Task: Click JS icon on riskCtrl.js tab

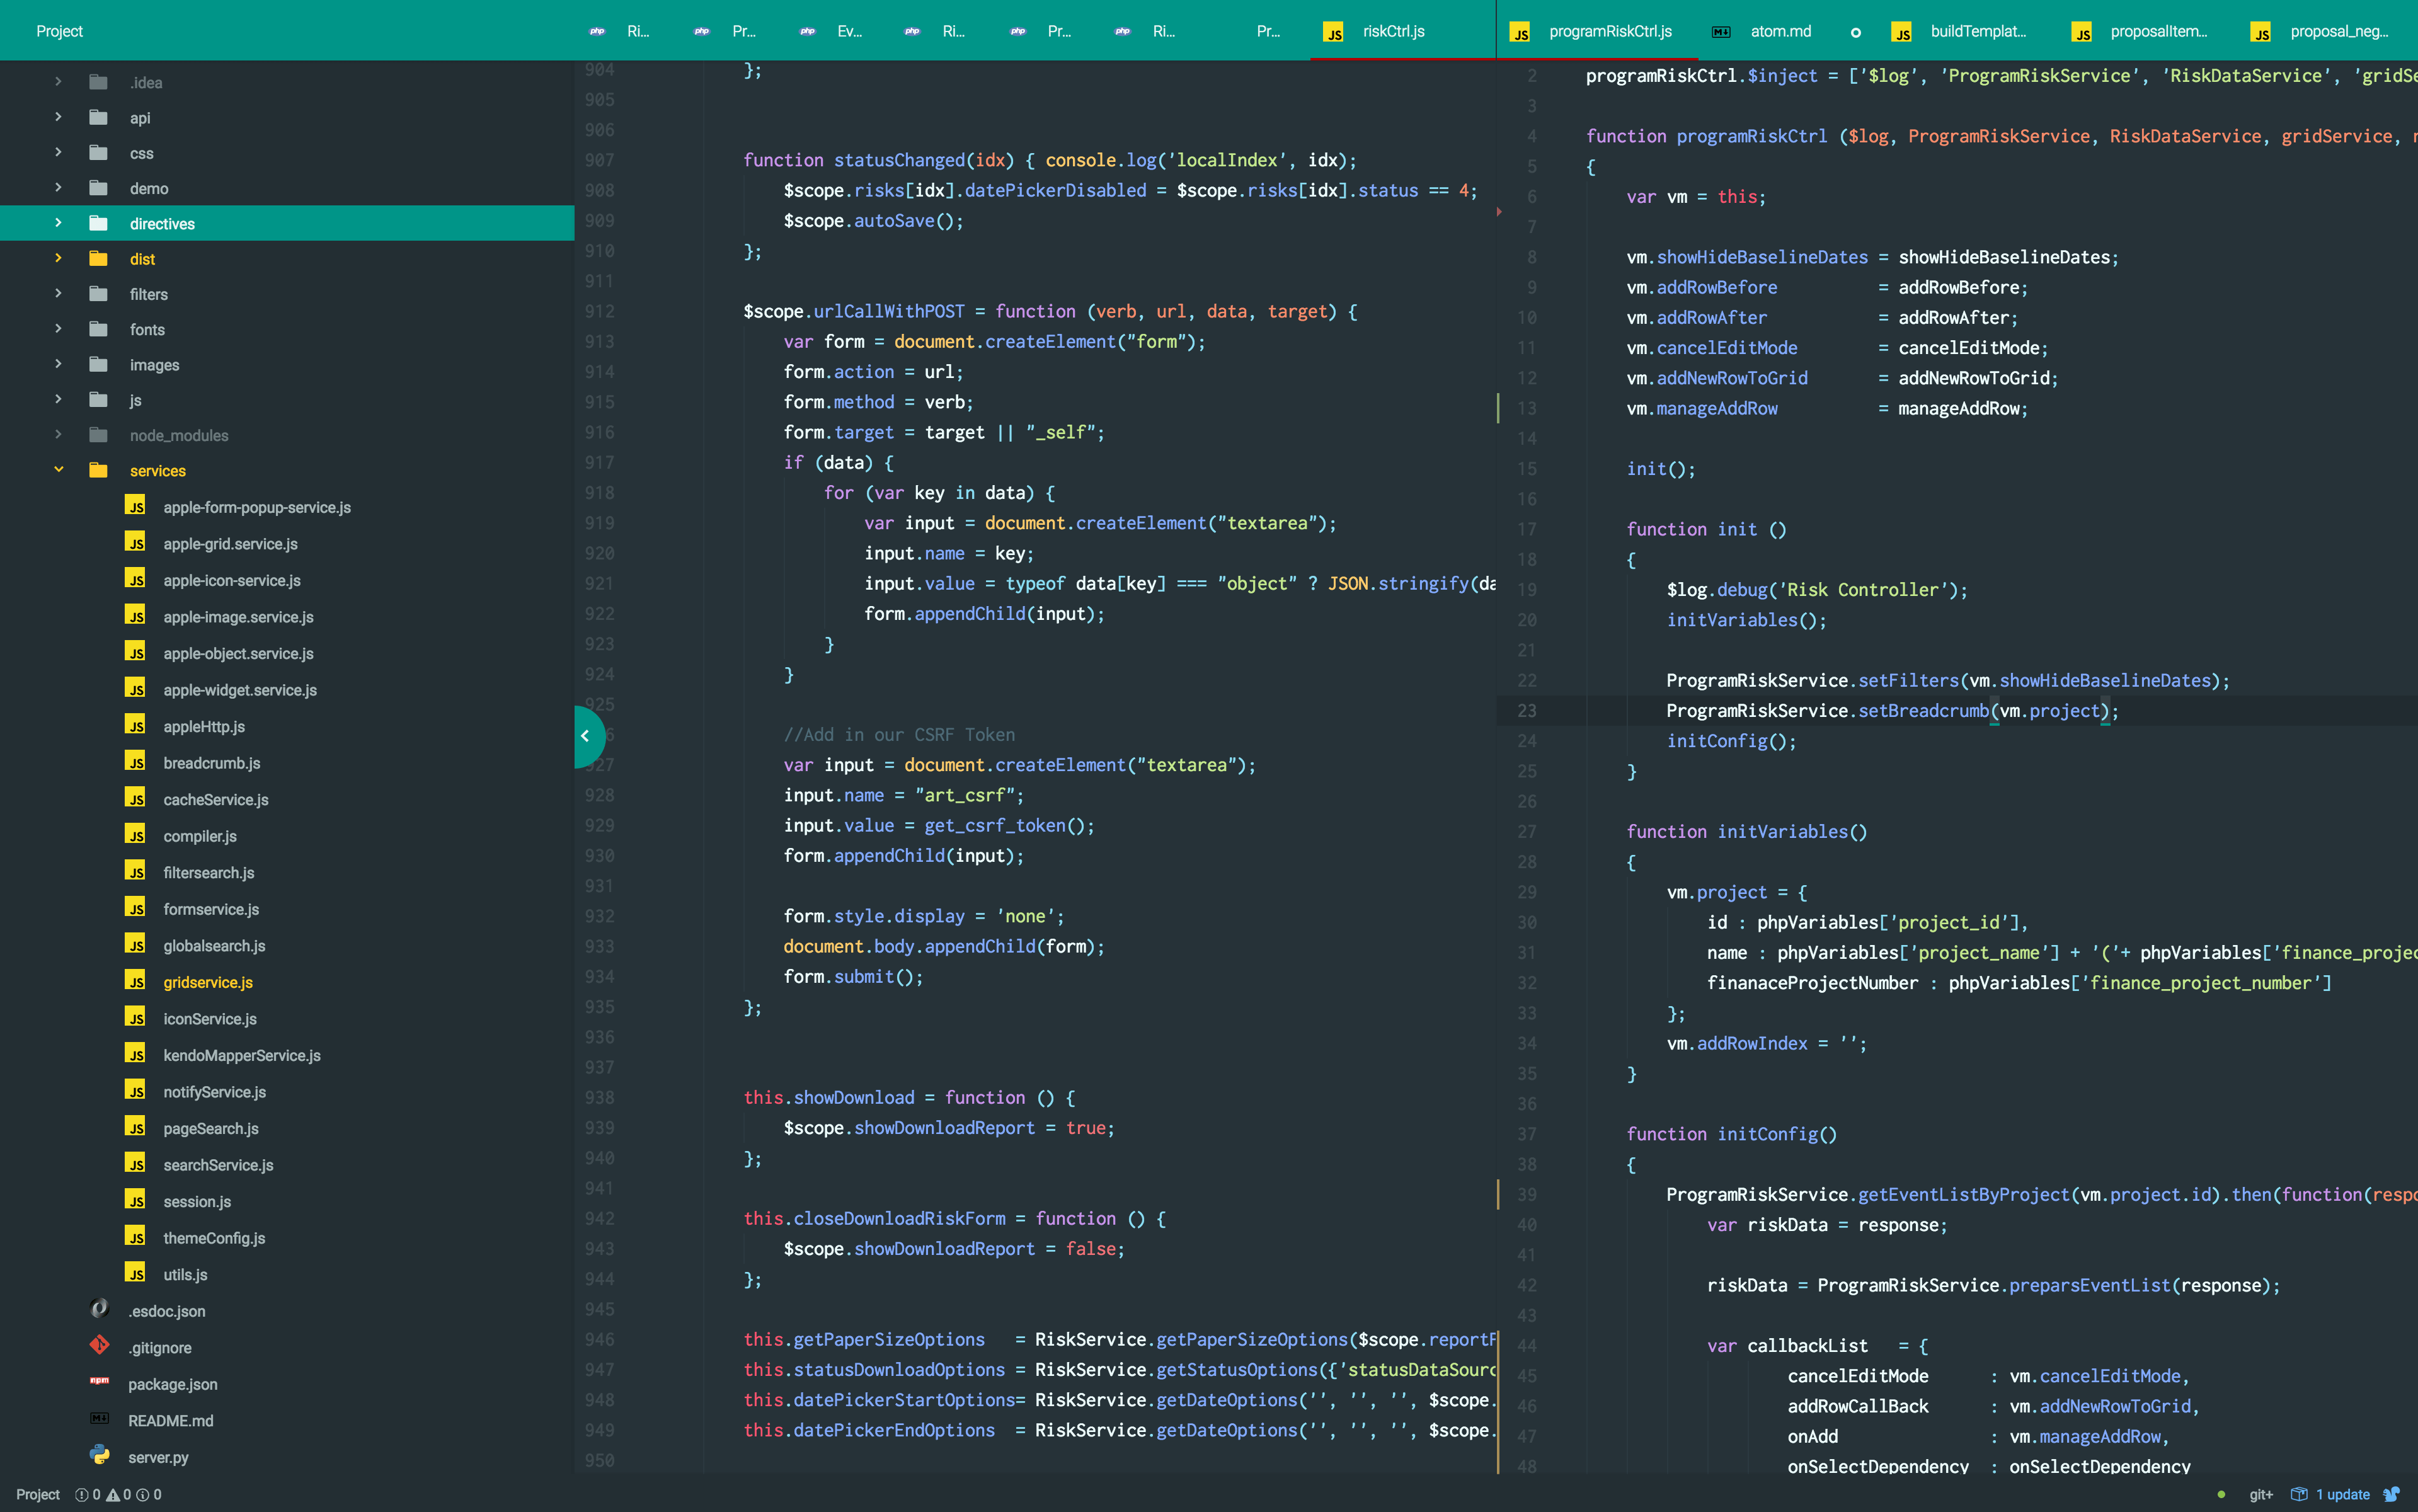Action: pos(1333,32)
